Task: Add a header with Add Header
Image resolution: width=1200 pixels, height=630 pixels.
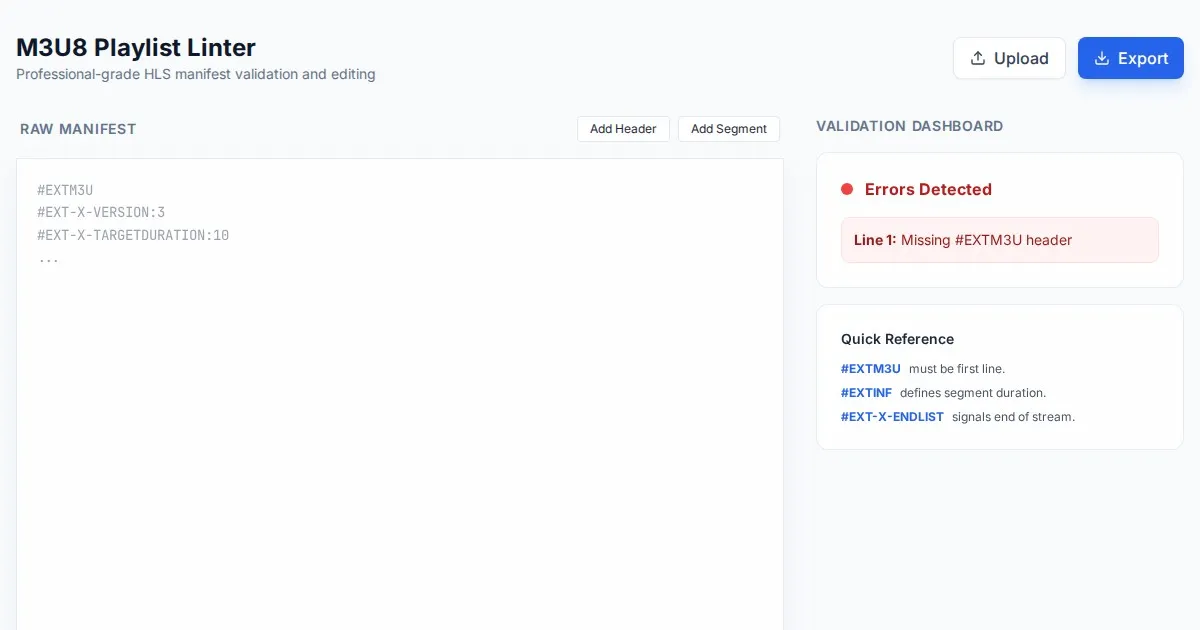Action: [623, 129]
